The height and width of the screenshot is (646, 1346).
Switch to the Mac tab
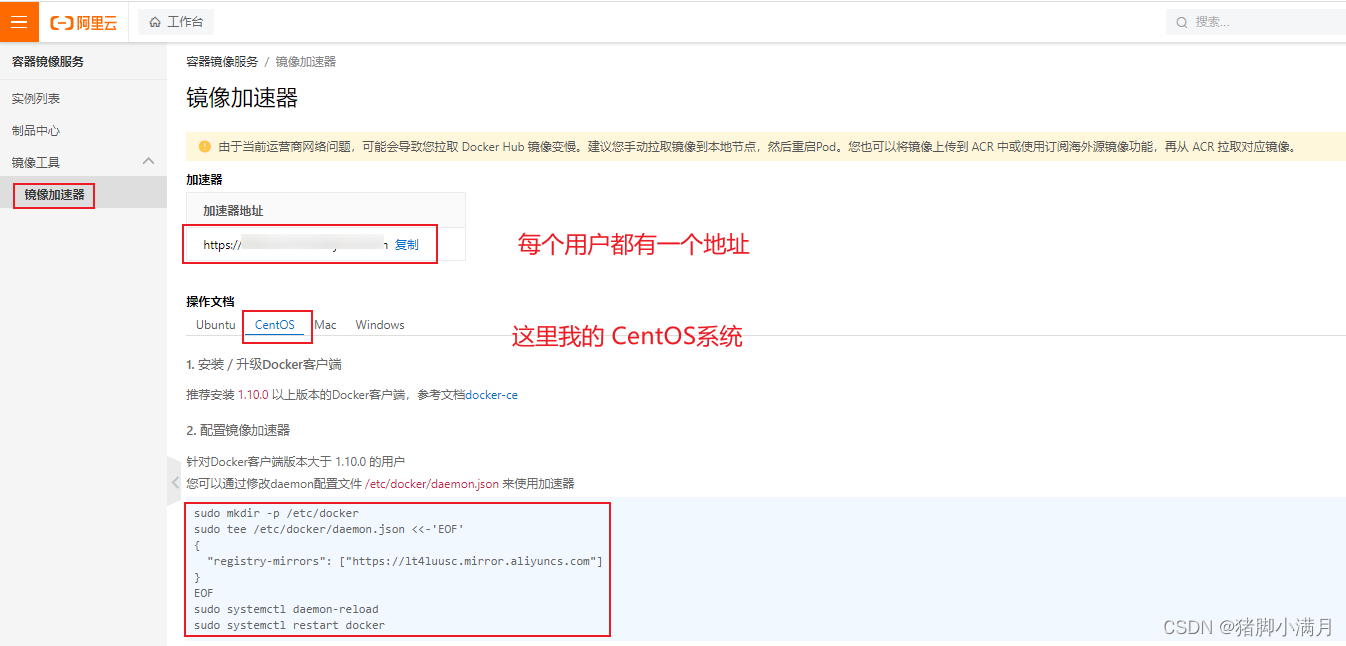pos(325,325)
